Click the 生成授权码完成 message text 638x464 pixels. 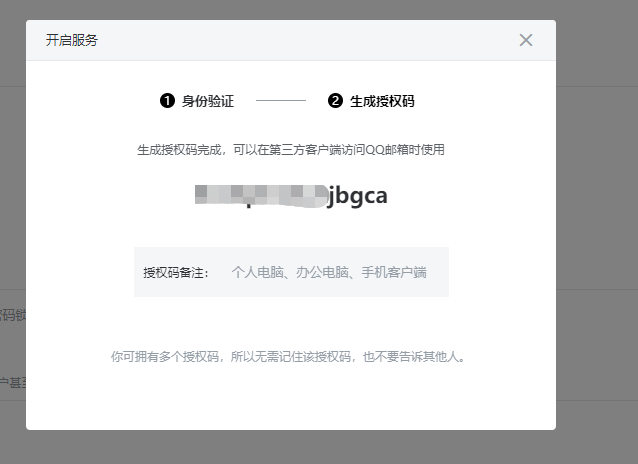291,150
